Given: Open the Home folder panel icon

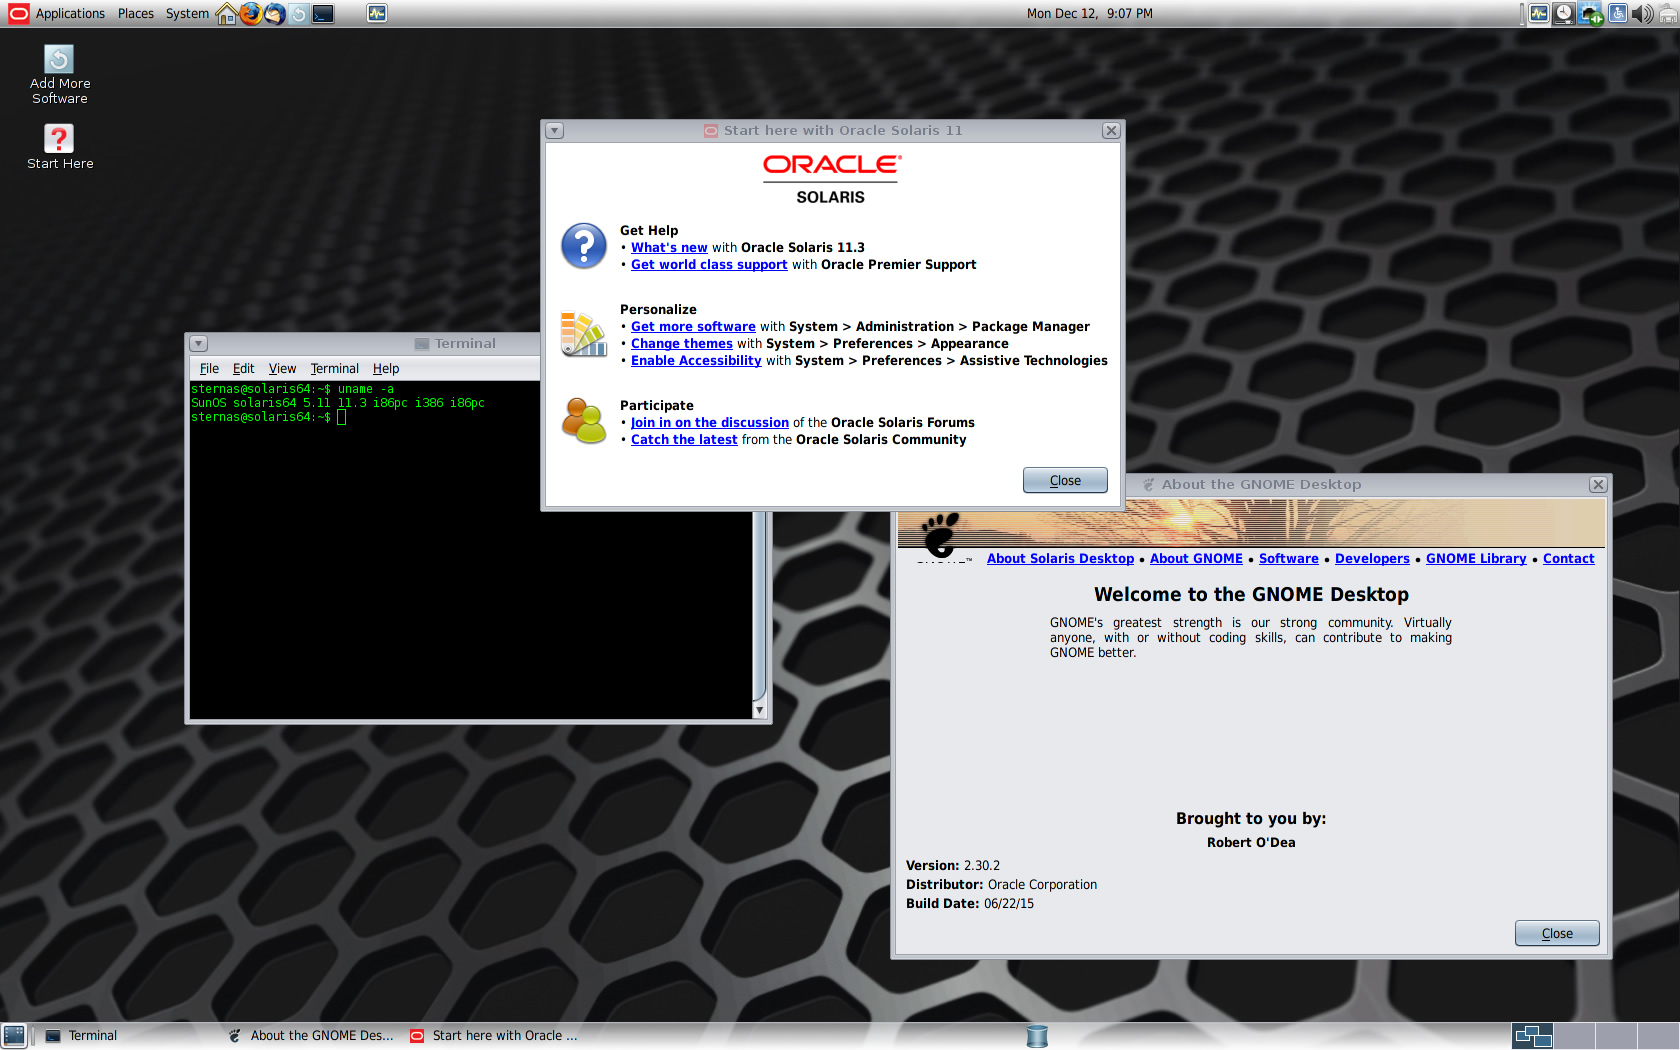Looking at the screenshot, I should tap(227, 13).
